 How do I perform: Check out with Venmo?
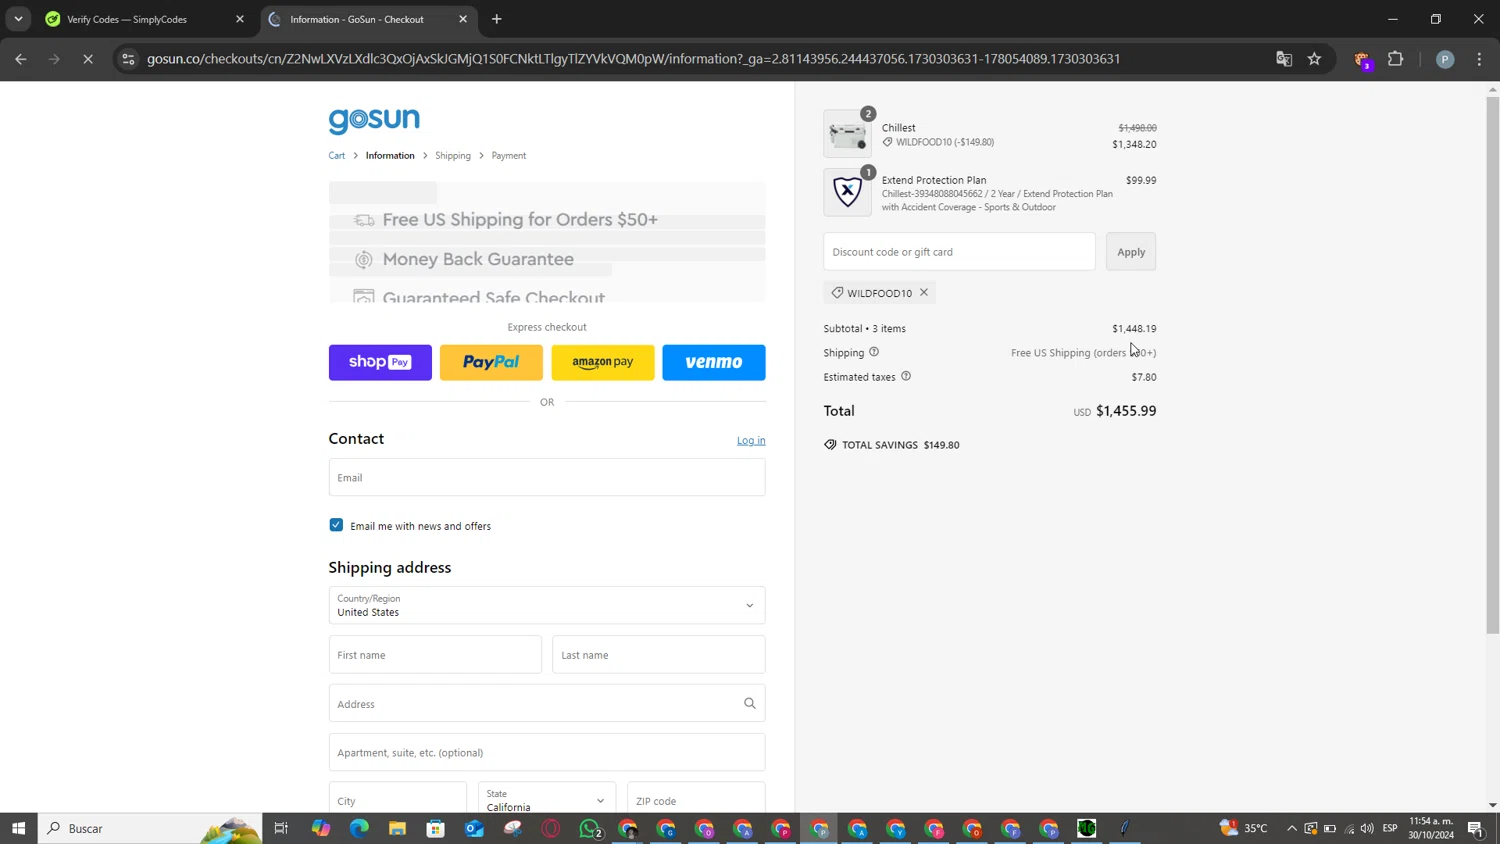[714, 362]
